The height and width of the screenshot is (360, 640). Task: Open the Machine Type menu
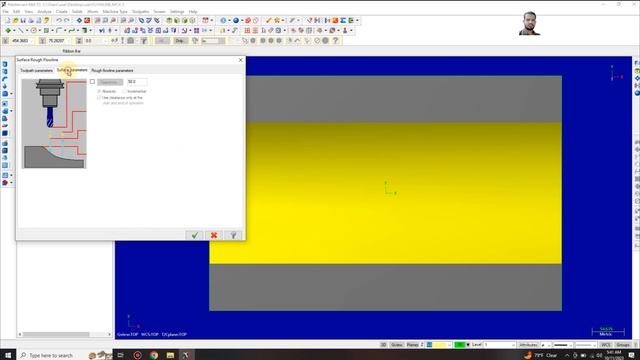115,12
